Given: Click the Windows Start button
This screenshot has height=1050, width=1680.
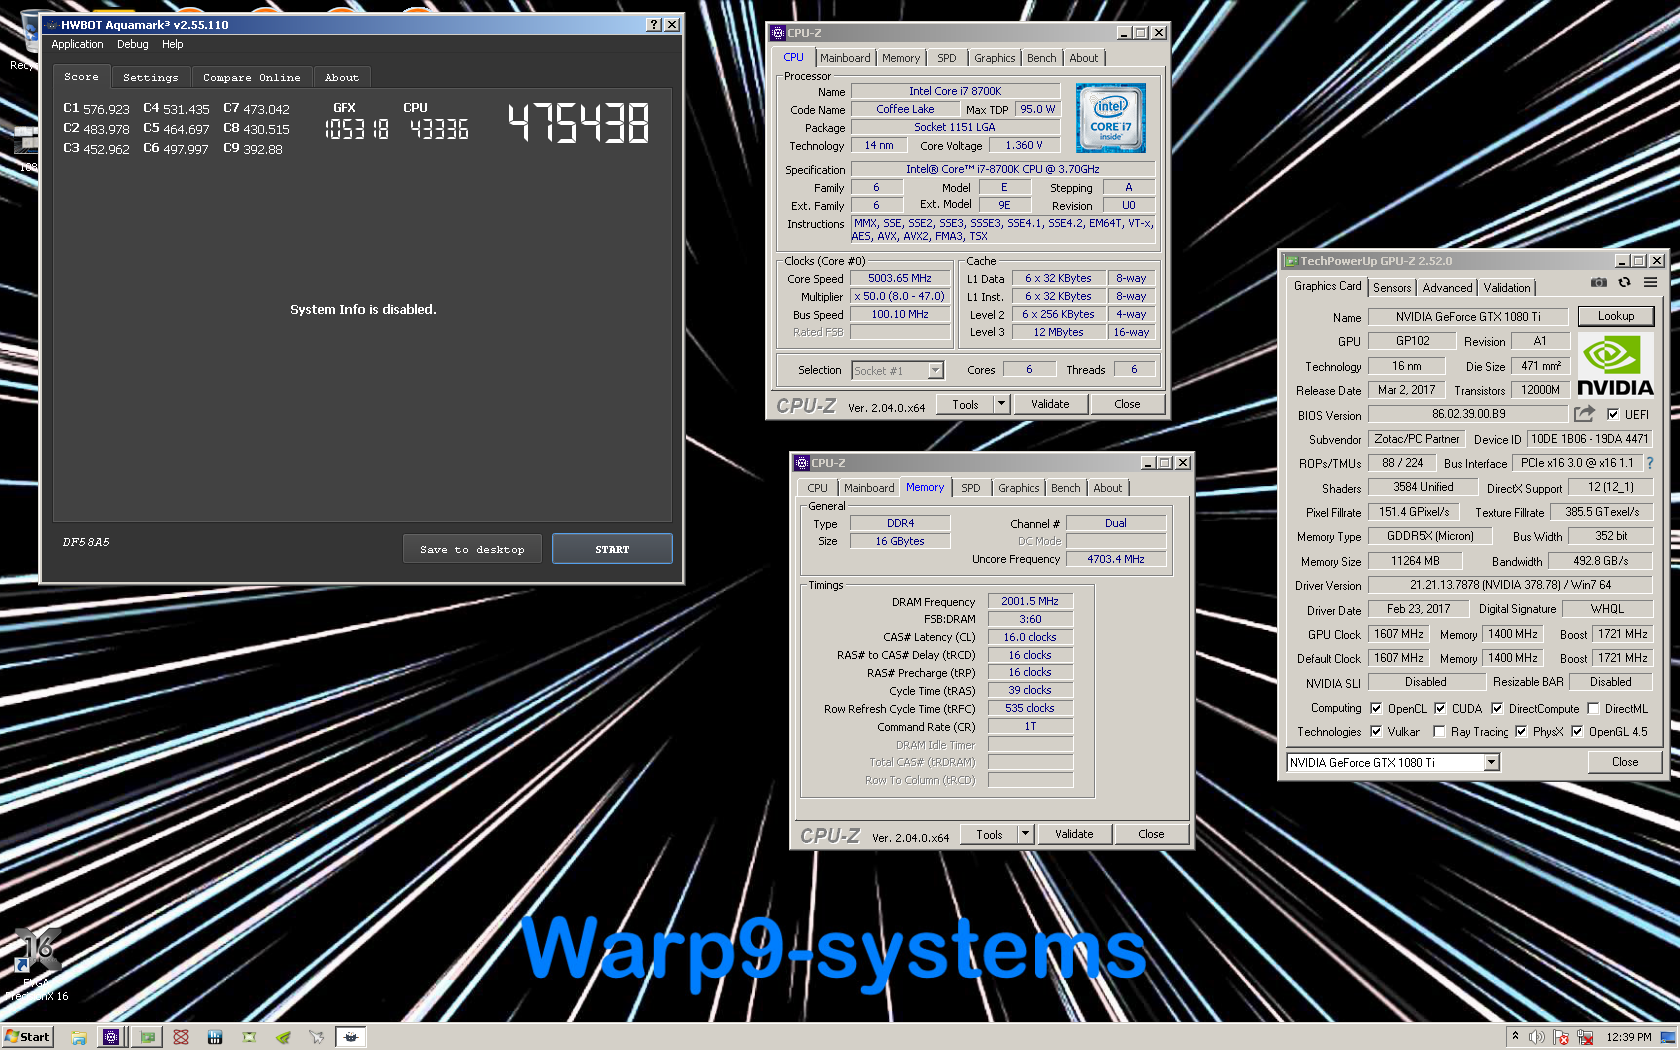Looking at the screenshot, I should click(x=27, y=1037).
